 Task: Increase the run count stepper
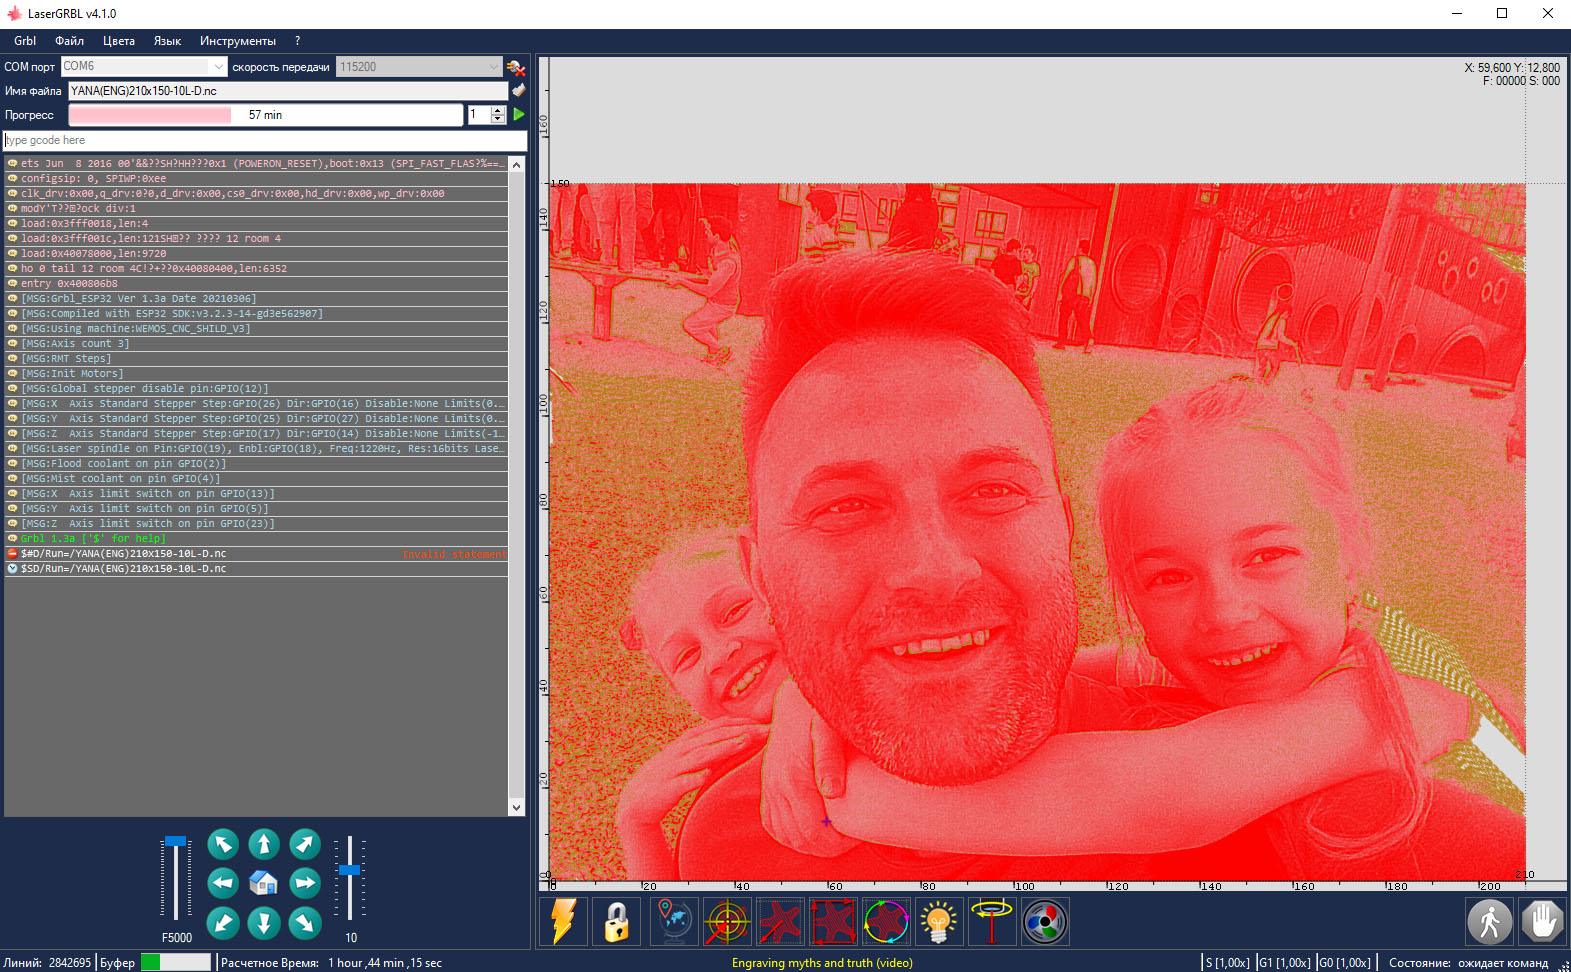(x=498, y=110)
